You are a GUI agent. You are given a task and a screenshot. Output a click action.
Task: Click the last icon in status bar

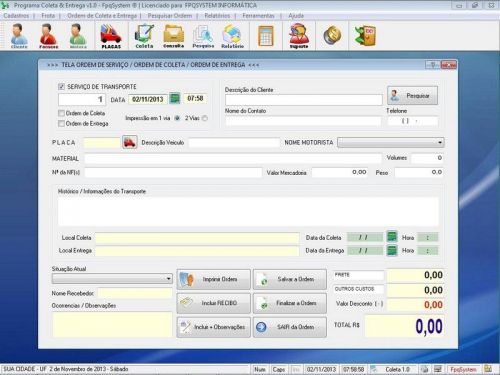[x=488, y=369]
